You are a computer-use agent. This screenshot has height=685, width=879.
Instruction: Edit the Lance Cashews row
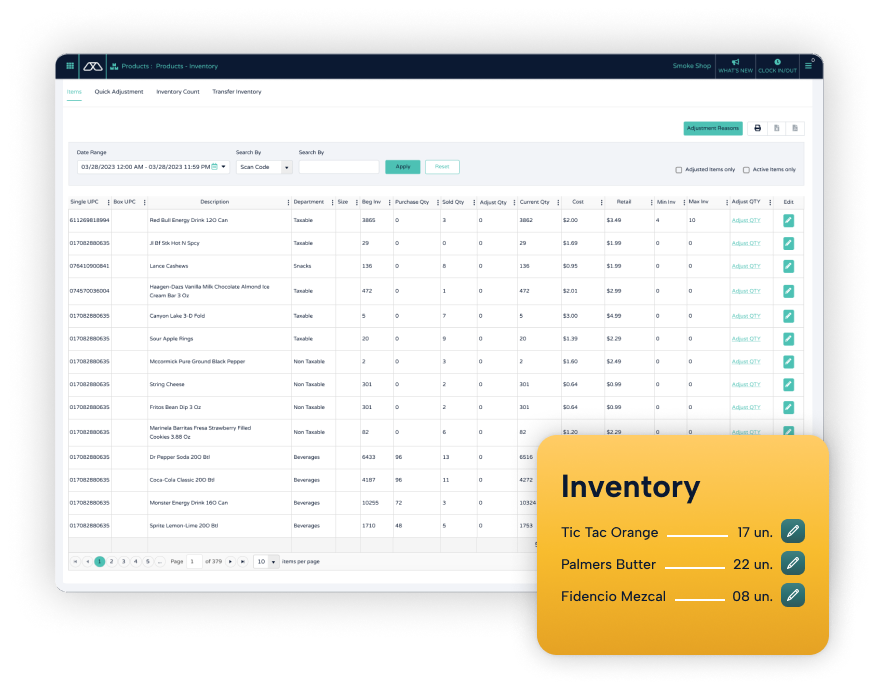click(x=788, y=266)
